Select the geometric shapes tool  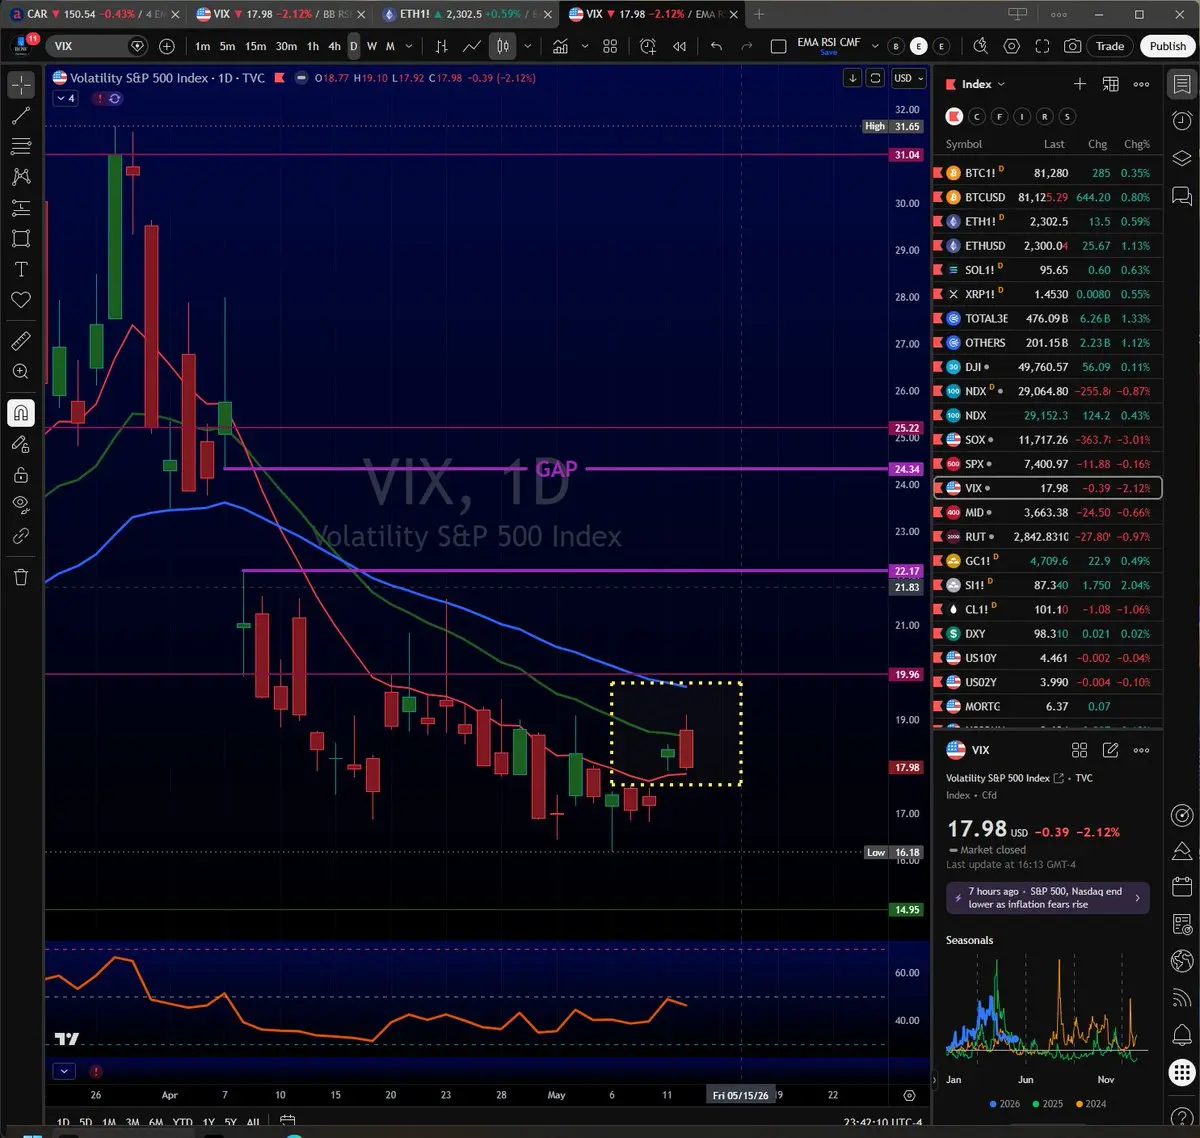coord(21,238)
